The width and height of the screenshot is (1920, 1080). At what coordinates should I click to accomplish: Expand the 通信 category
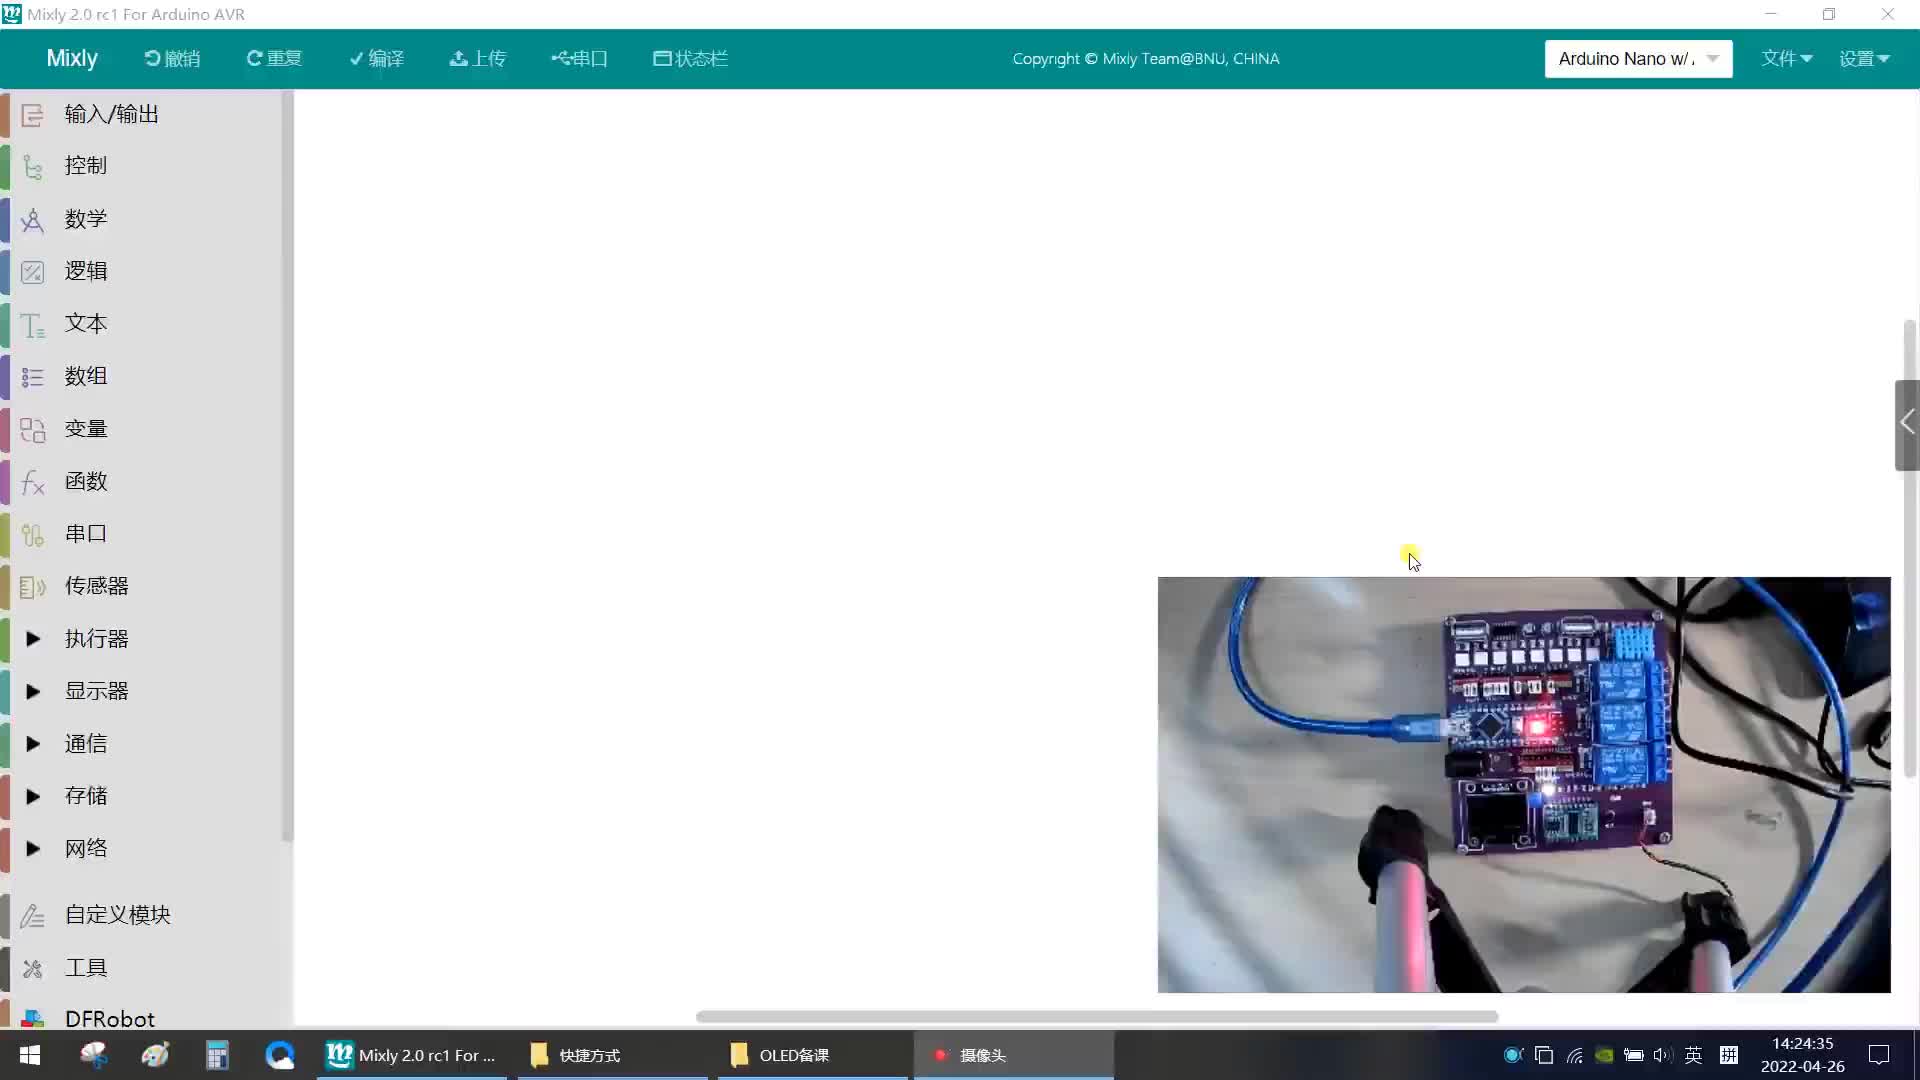click(x=33, y=744)
